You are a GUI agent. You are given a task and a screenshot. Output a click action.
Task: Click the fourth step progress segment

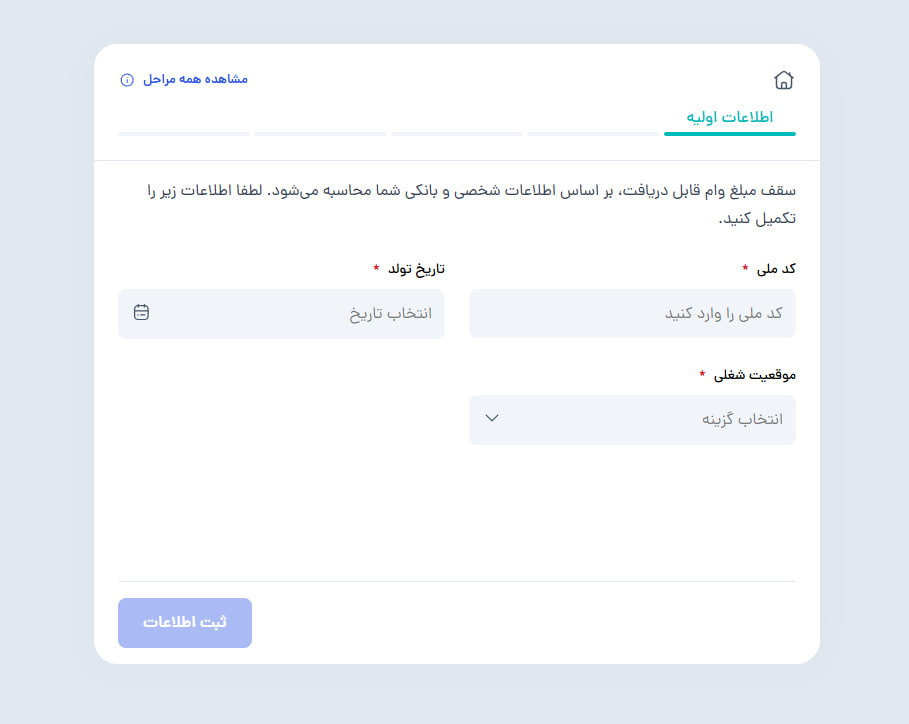pyautogui.click(x=320, y=133)
